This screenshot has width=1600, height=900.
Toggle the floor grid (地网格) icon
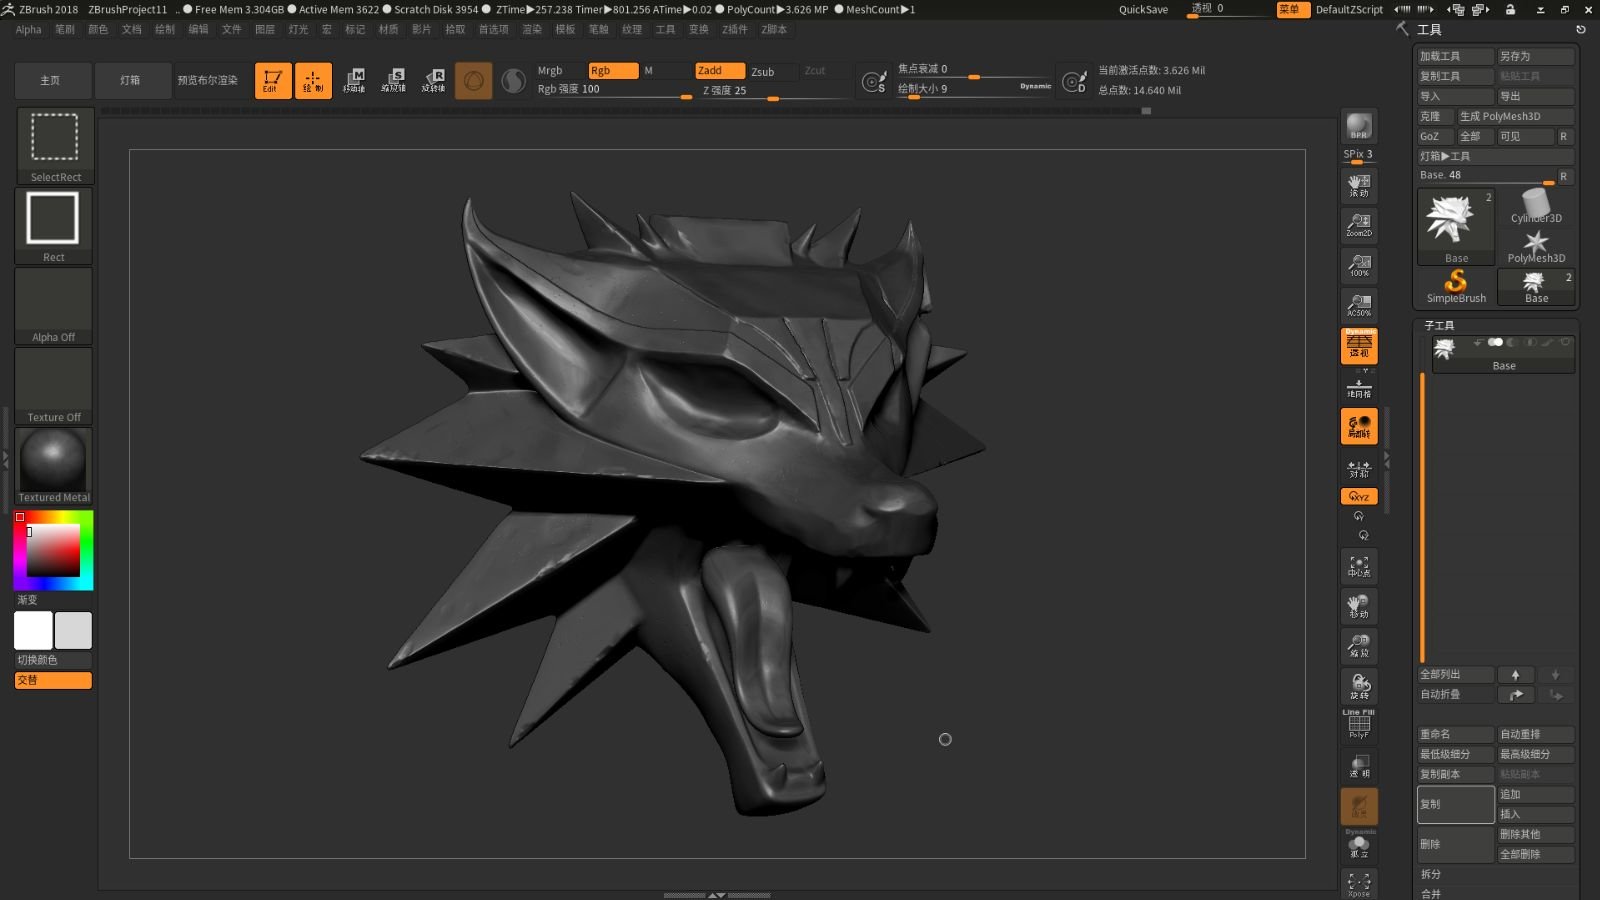coord(1359,386)
